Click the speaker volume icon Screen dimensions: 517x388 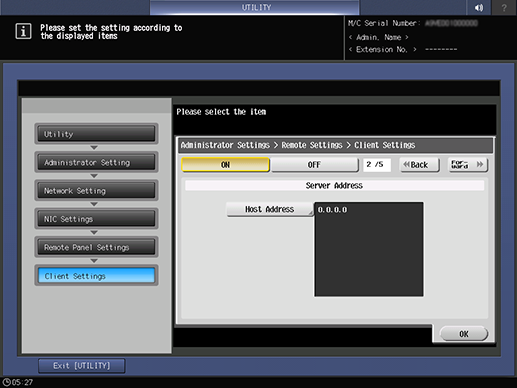479,7
